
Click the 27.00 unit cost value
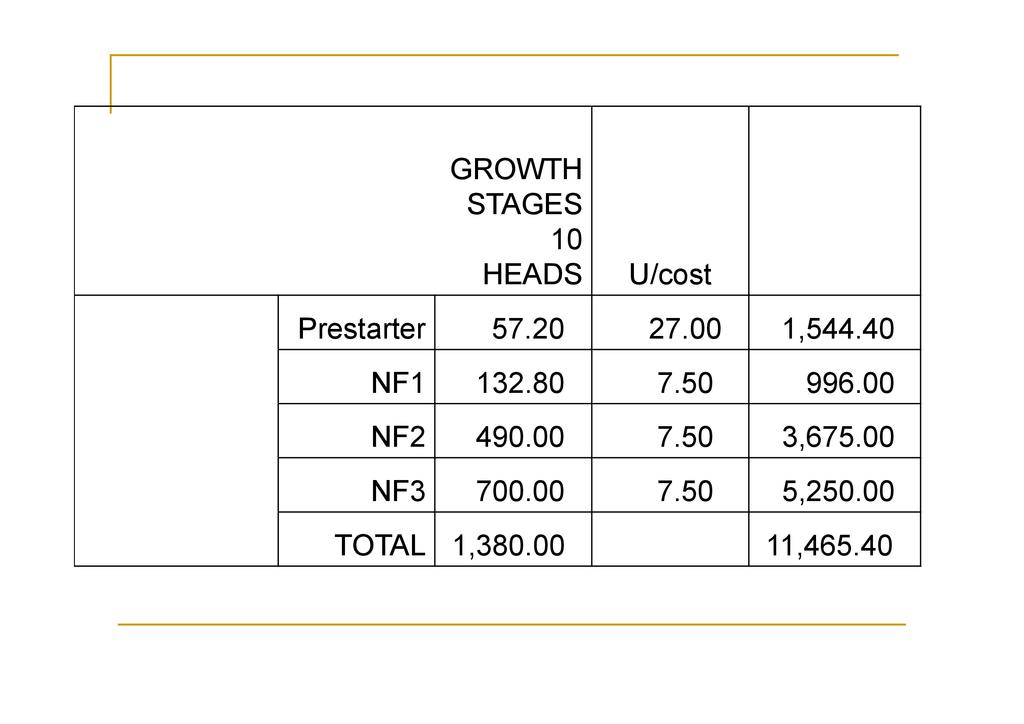click(x=684, y=329)
